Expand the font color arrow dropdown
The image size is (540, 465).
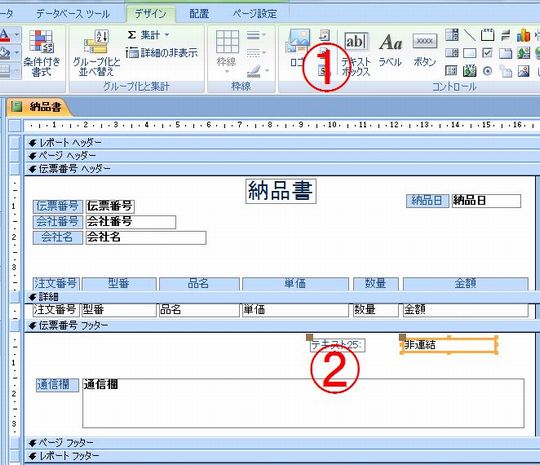click(x=16, y=35)
